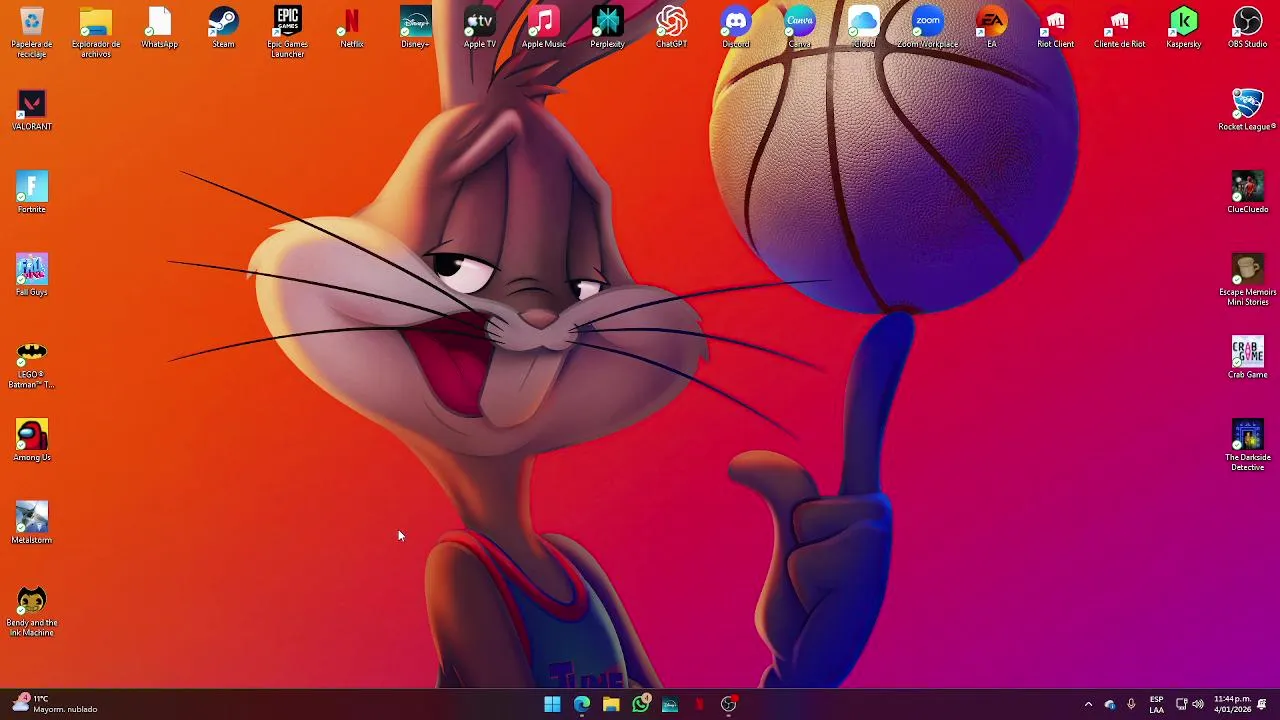Image resolution: width=1280 pixels, height=720 pixels.
Task: Open Apple TV shortcut
Action: pyautogui.click(x=479, y=28)
